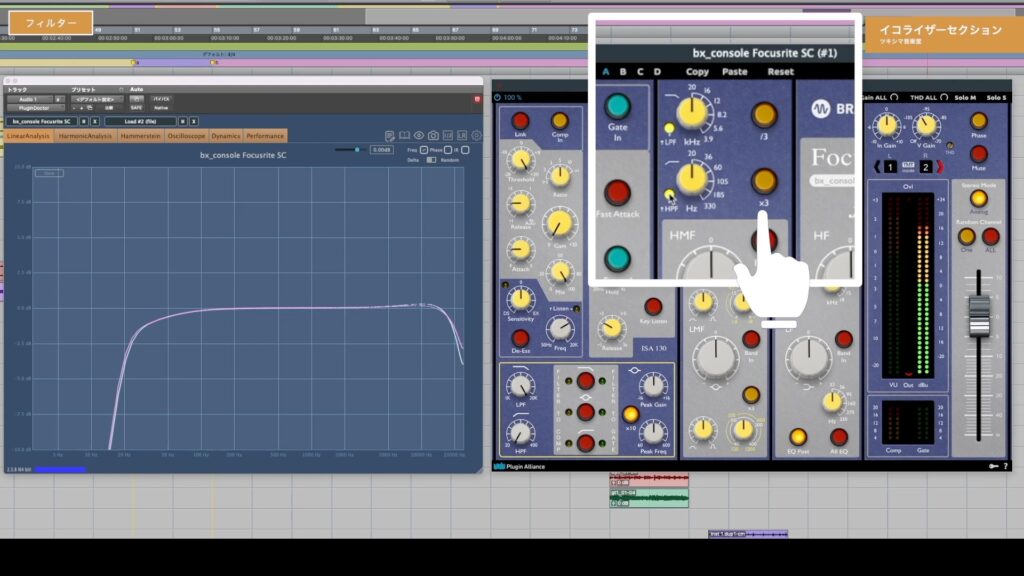The height and width of the screenshot is (576, 1024).
Task: Open the manual book icon in Plugin Doctor
Action: (x=404, y=136)
